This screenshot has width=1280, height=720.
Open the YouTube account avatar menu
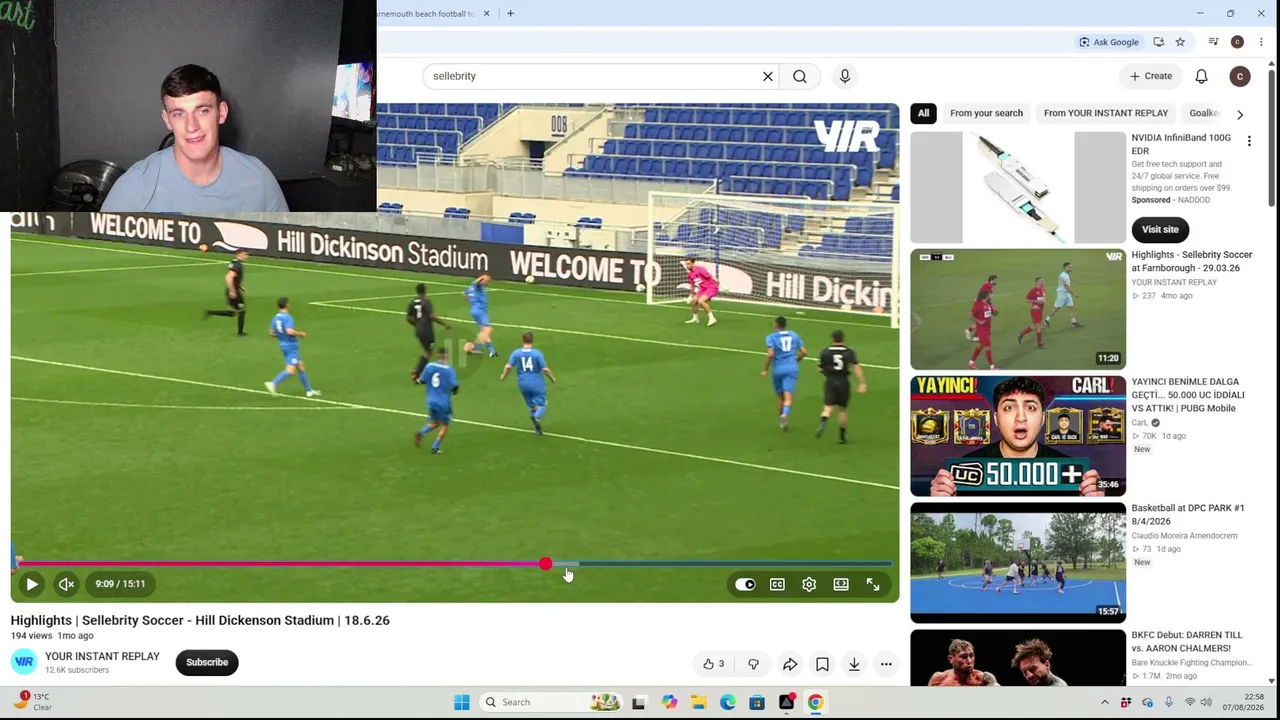tap(1240, 76)
